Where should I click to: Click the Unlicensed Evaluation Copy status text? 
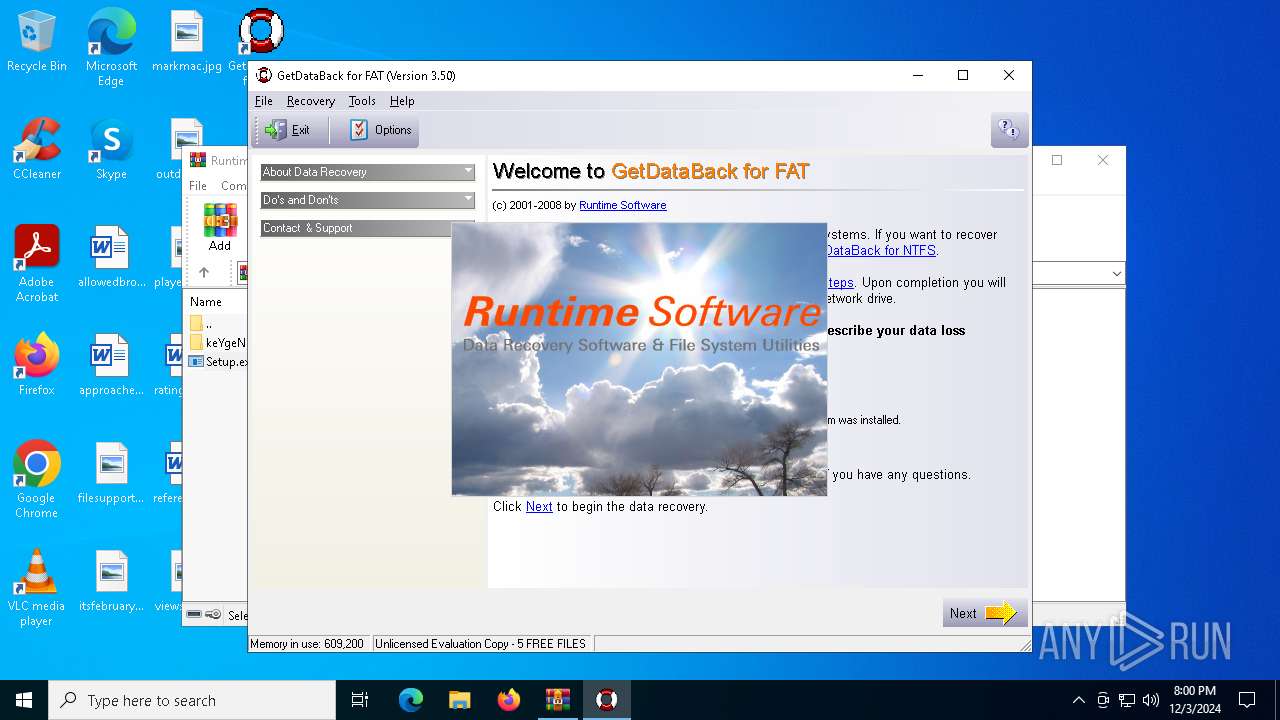click(481, 644)
